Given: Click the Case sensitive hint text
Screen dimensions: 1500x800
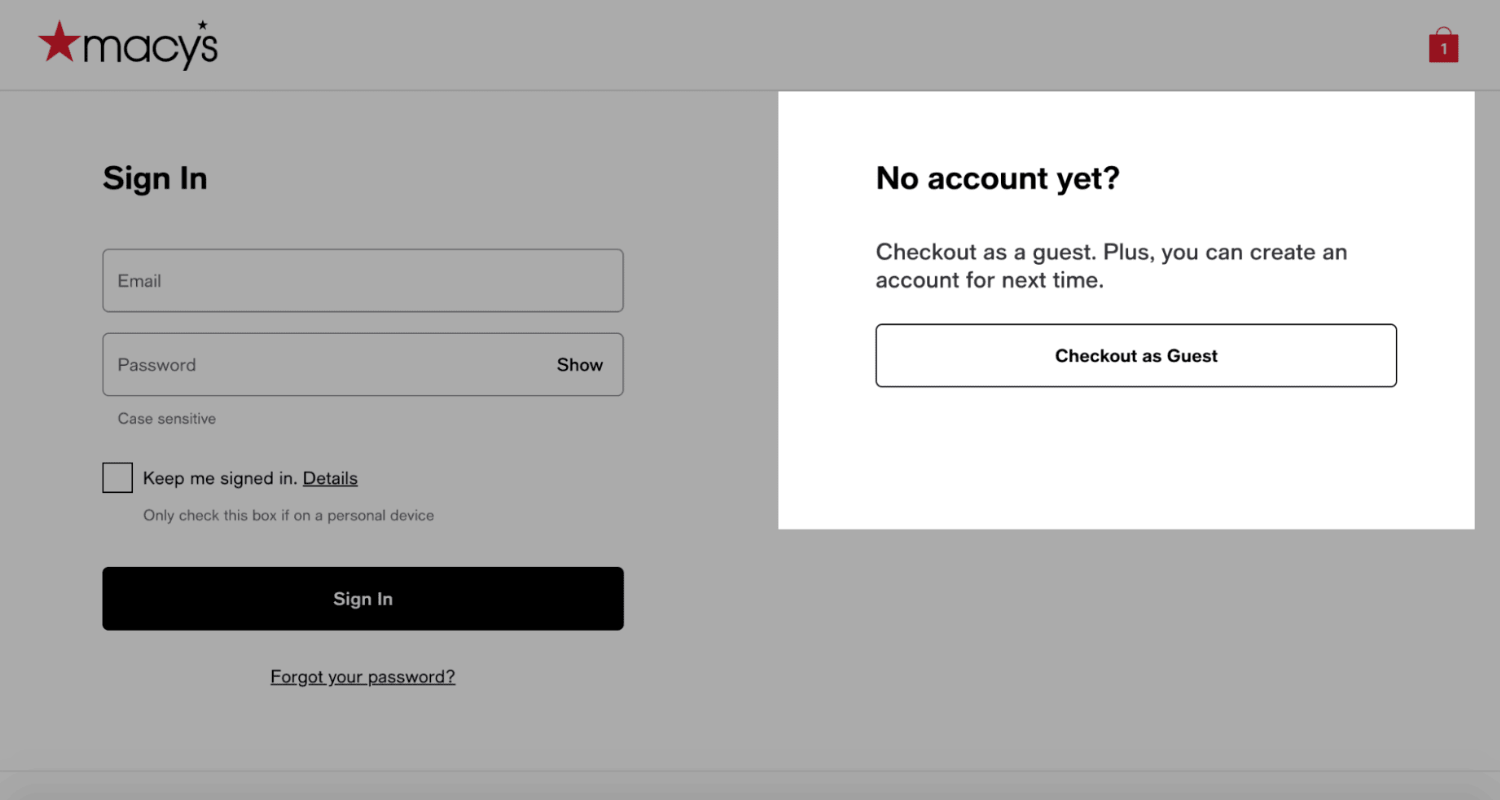Looking at the screenshot, I should [167, 419].
